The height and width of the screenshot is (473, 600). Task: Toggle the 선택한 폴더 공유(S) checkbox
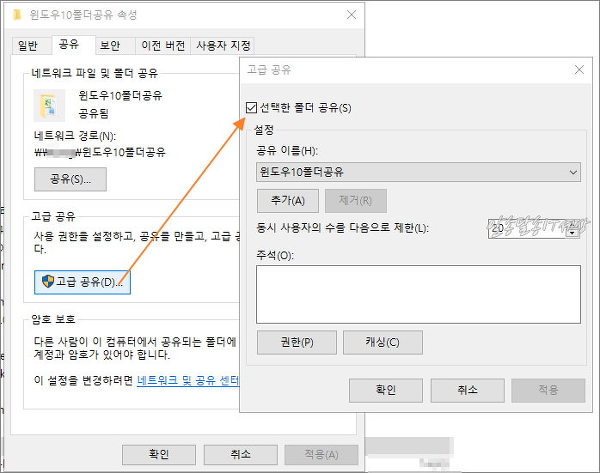point(252,107)
